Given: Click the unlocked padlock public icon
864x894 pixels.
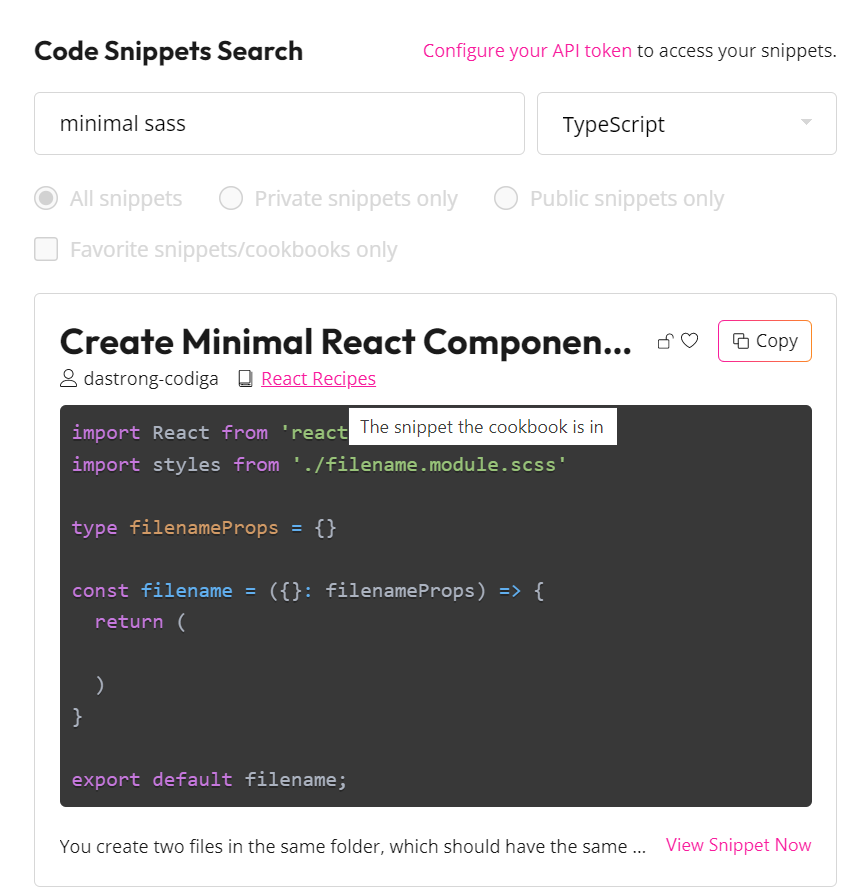Looking at the screenshot, I should pos(665,342).
